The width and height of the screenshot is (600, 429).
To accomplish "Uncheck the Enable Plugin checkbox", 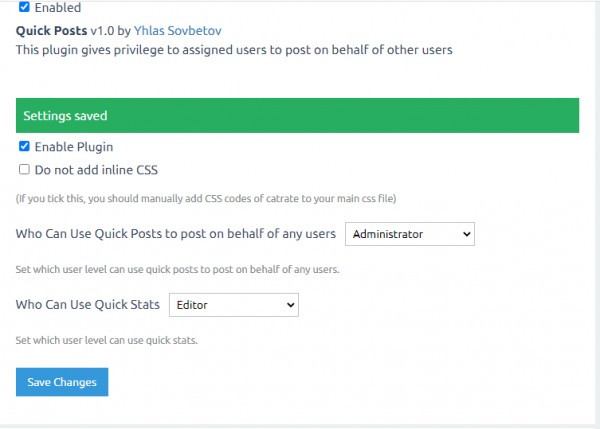I will 24,147.
